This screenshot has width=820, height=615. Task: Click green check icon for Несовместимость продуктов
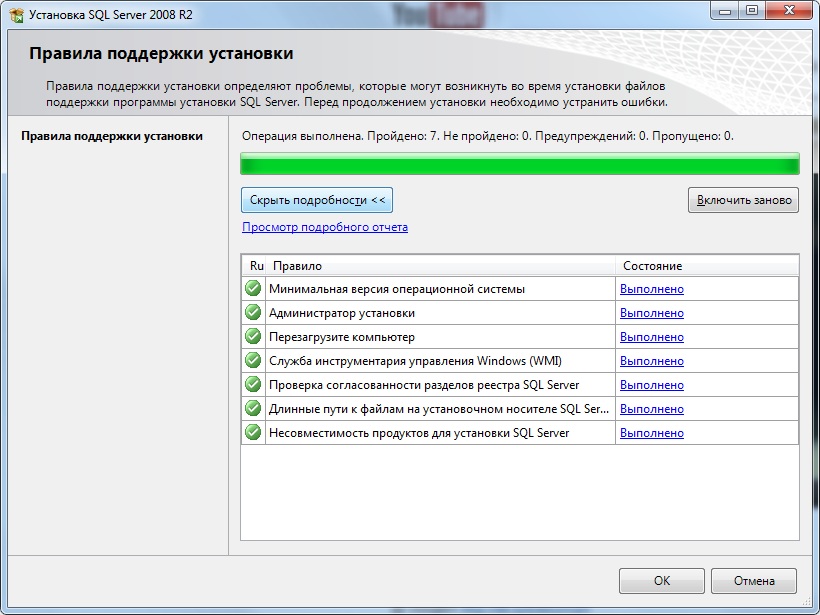tap(253, 432)
